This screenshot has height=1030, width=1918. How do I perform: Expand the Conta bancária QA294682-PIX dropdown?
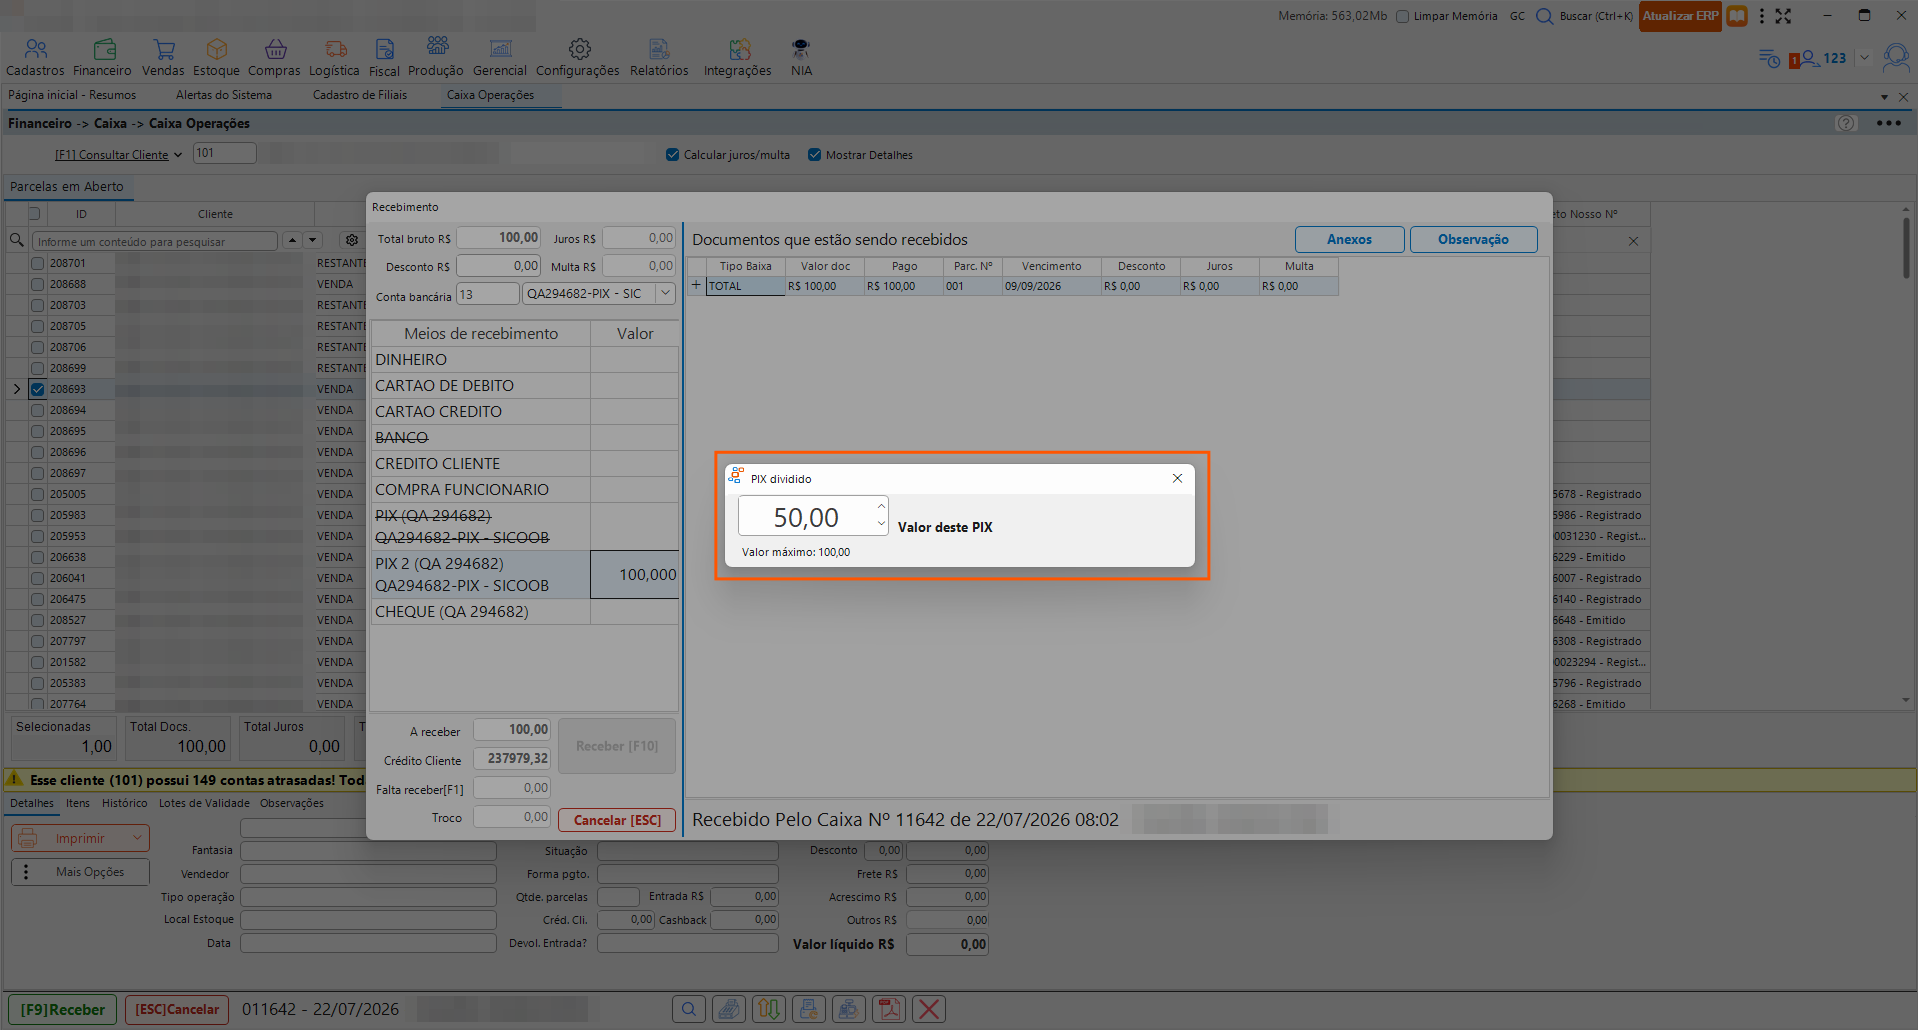[665, 293]
